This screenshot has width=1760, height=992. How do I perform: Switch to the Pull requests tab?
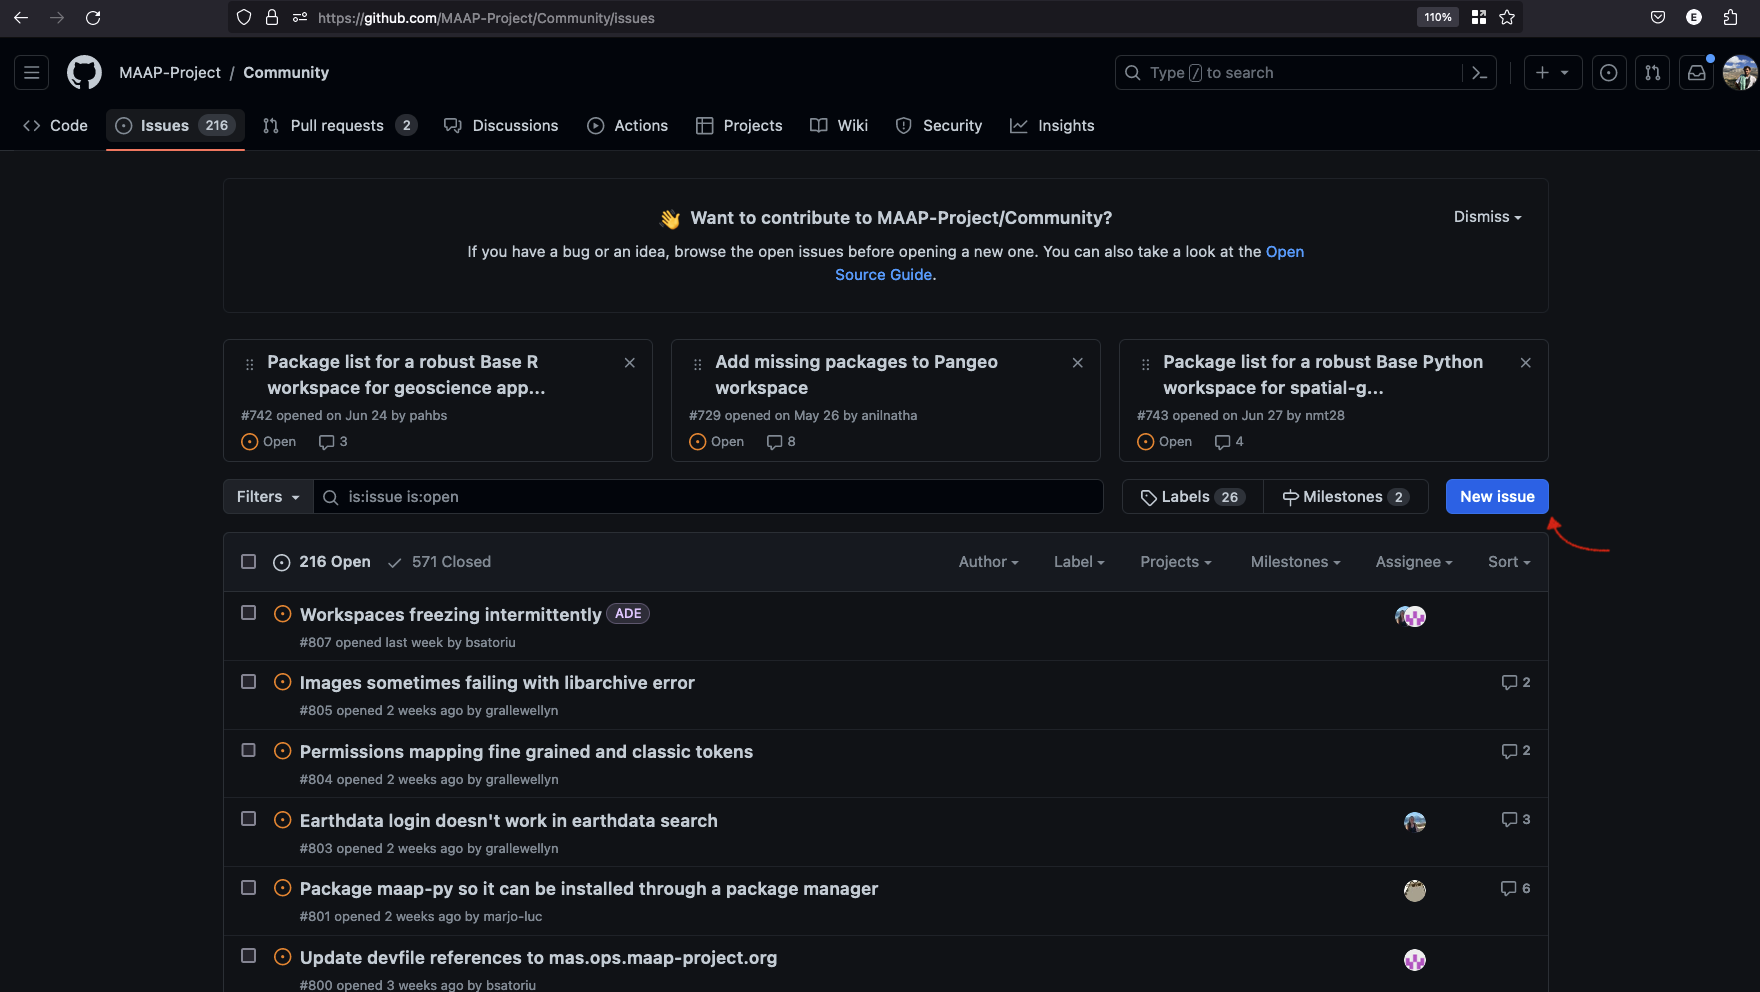(340, 126)
